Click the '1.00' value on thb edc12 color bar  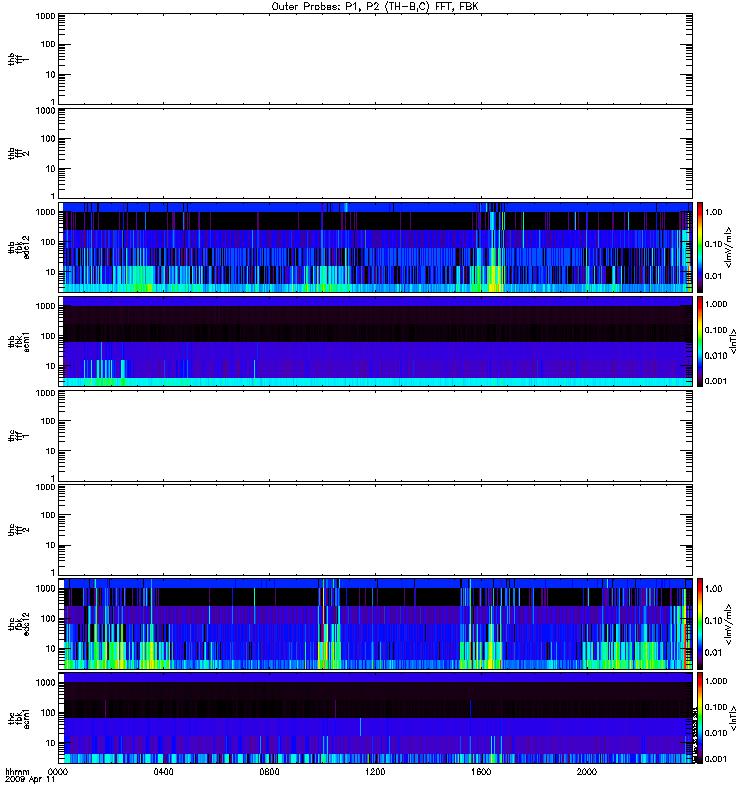[714, 212]
